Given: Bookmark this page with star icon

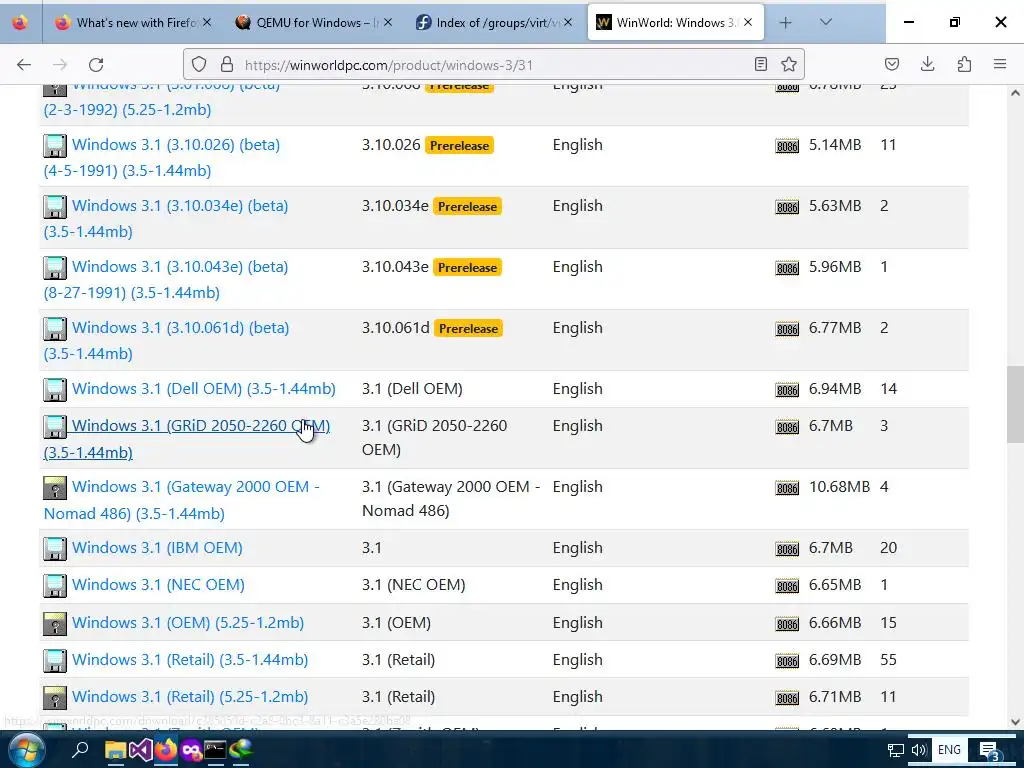Looking at the screenshot, I should click(x=789, y=64).
